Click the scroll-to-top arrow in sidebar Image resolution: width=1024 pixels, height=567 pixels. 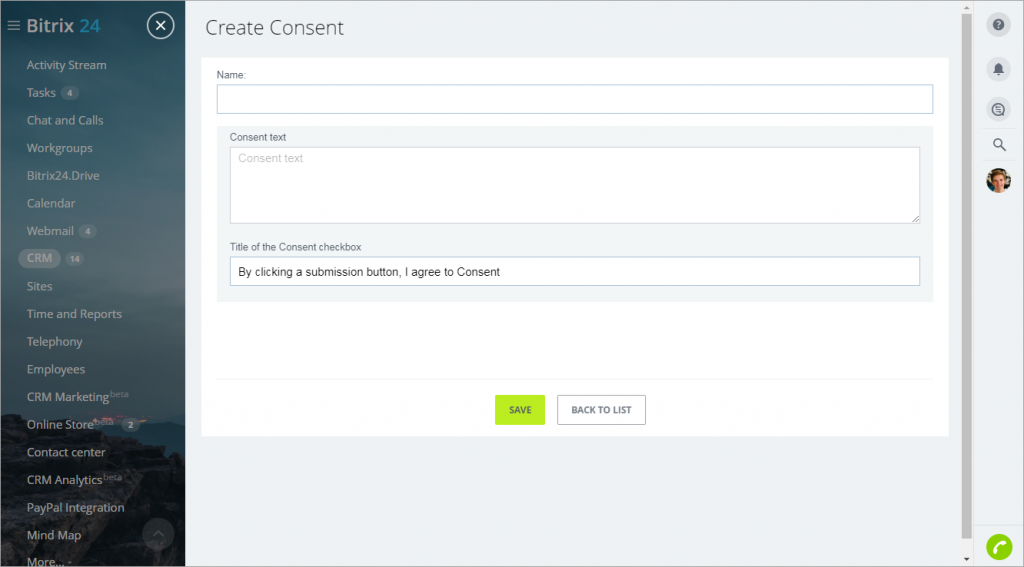[158, 534]
